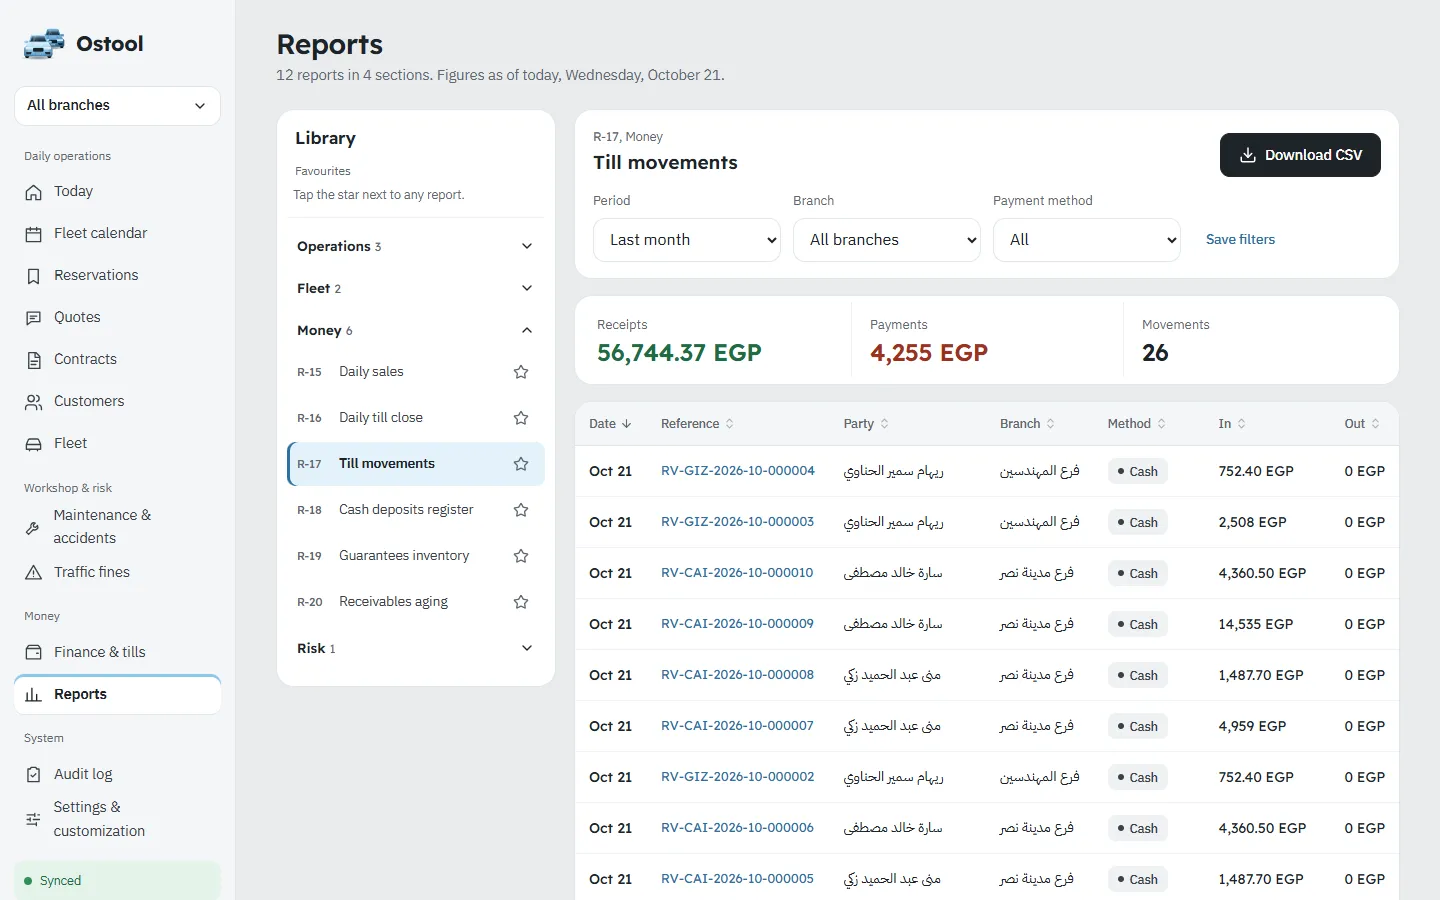Star the Receivables aging report

point(521,602)
